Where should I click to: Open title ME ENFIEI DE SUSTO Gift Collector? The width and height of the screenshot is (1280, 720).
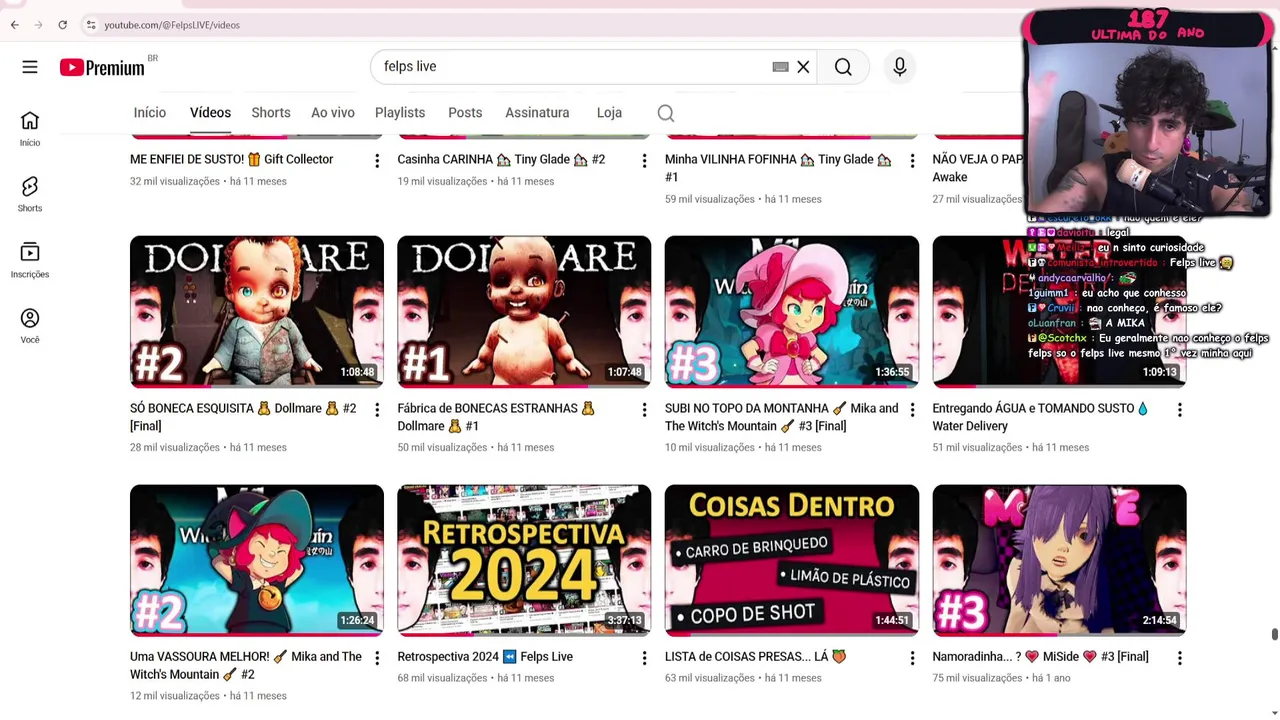231,159
